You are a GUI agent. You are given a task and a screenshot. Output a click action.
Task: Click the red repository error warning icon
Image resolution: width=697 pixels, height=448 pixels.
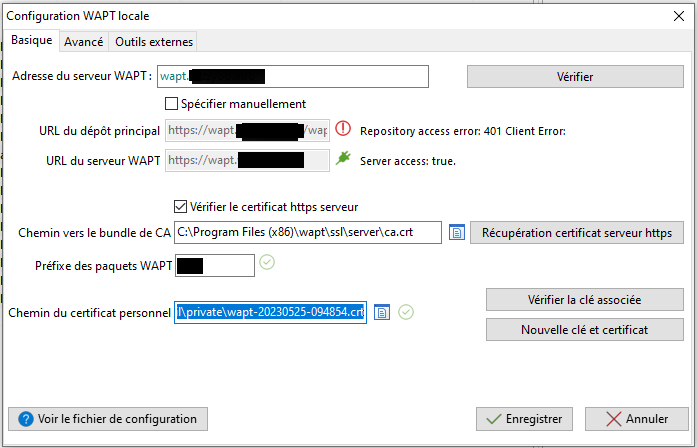(x=343, y=128)
